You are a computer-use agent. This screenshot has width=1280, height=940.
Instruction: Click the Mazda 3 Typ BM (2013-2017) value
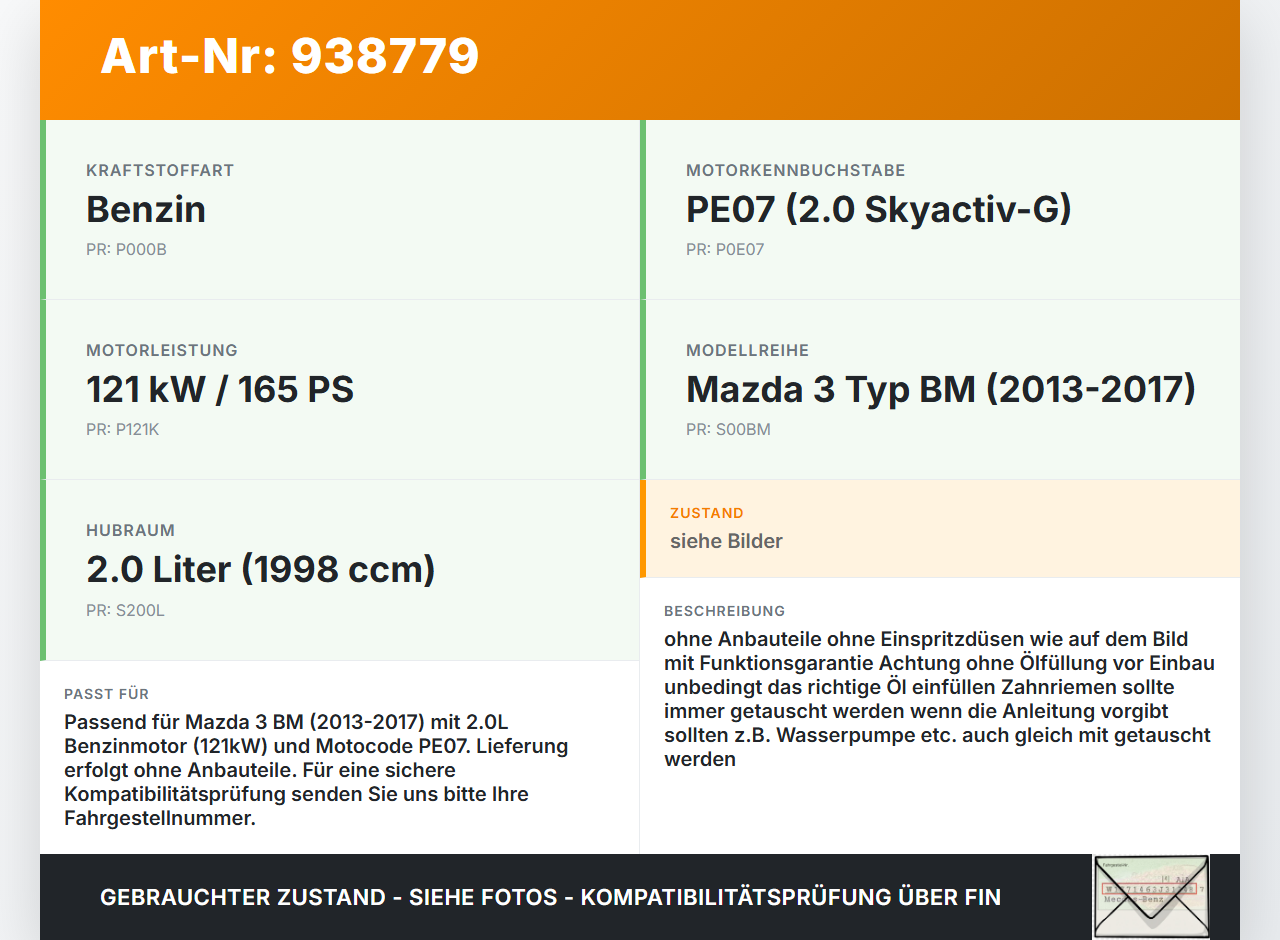(x=941, y=389)
